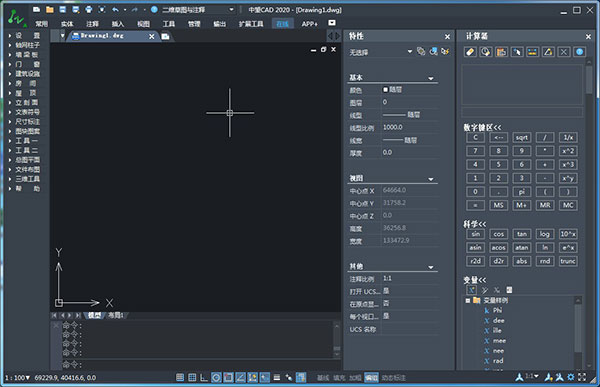Click the Save As icon in quick access toolbar
This screenshot has height=387, width=600.
pyautogui.click(x=76, y=10)
